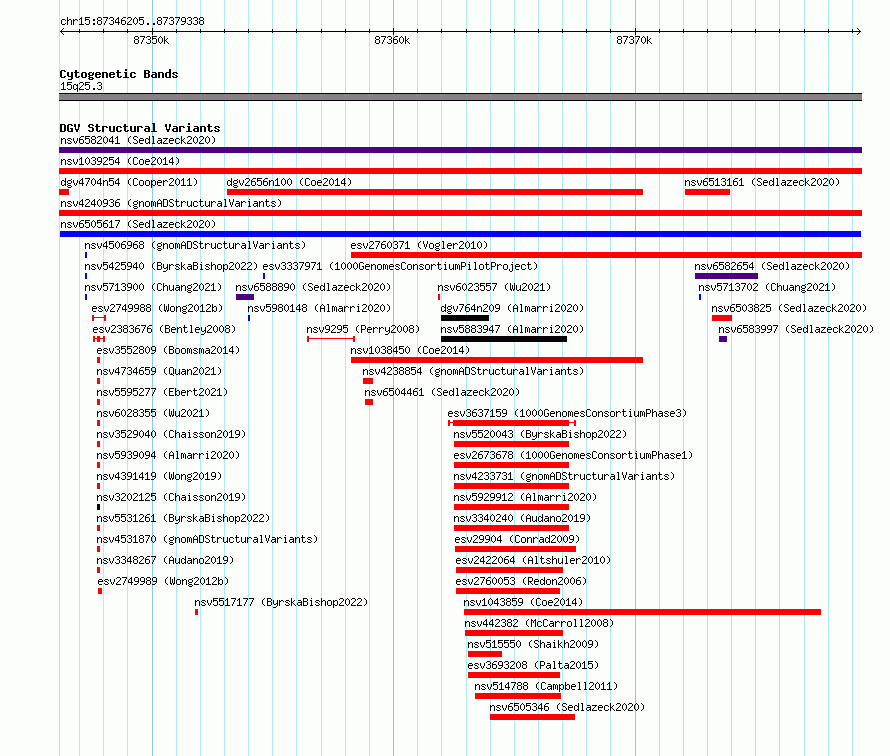This screenshot has width=890, height=756.
Task: Click the nsv6582041 (Sedlazeck2020) purple bar
Action: [460, 150]
